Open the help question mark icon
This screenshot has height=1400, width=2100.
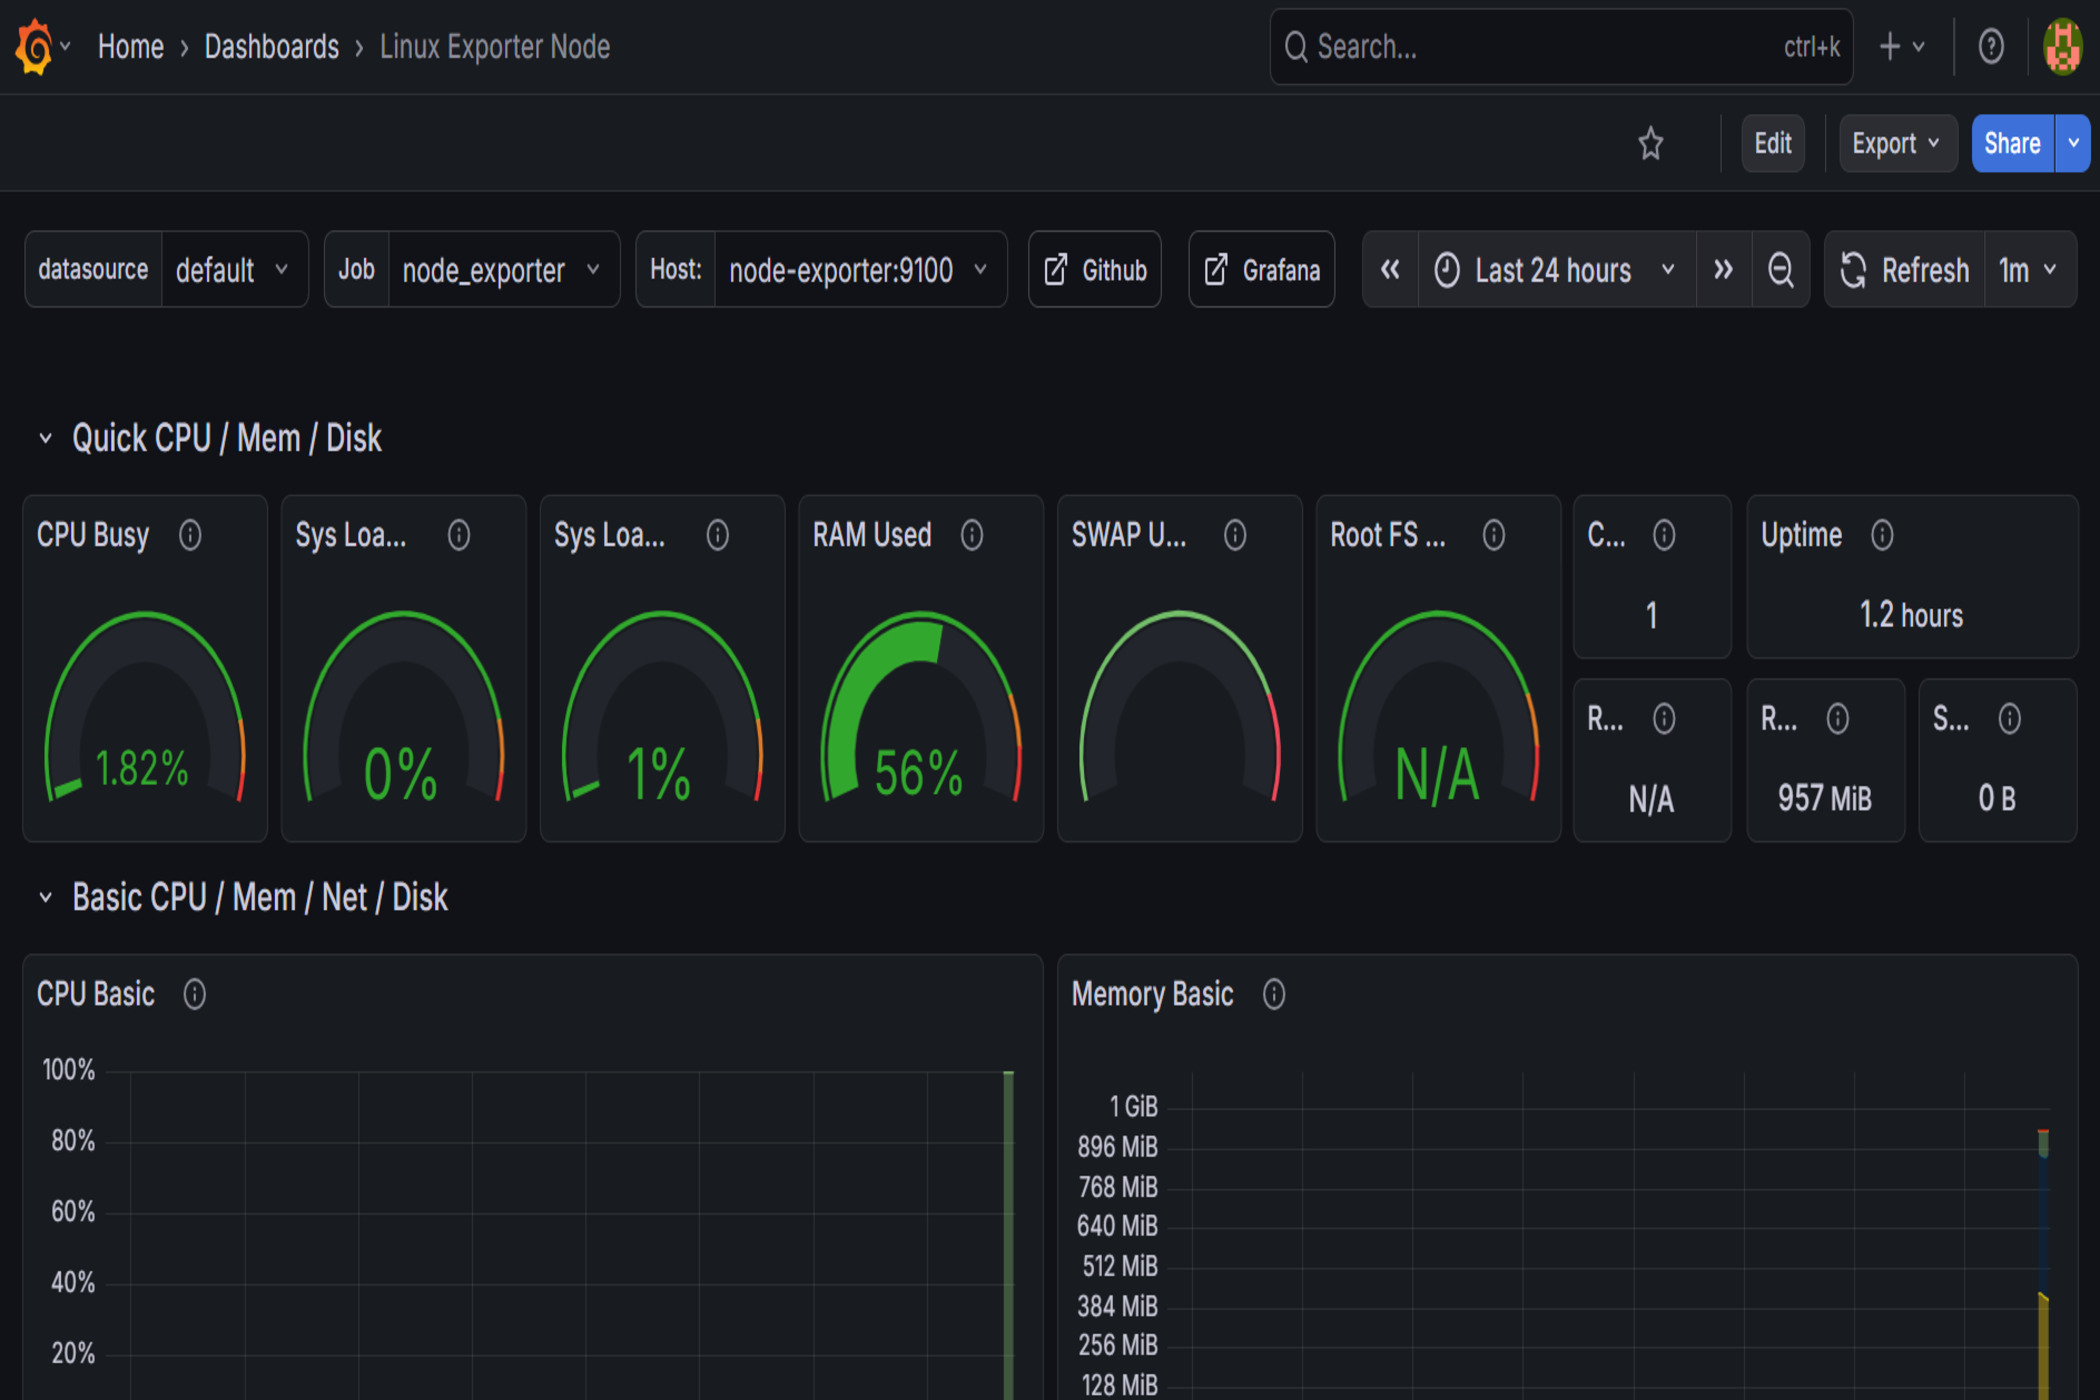pyautogui.click(x=1990, y=46)
